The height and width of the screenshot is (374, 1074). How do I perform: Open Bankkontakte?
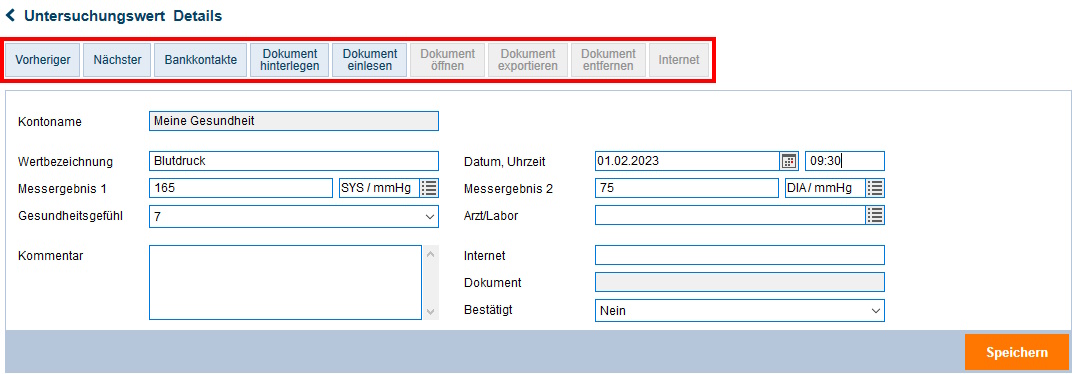[201, 60]
